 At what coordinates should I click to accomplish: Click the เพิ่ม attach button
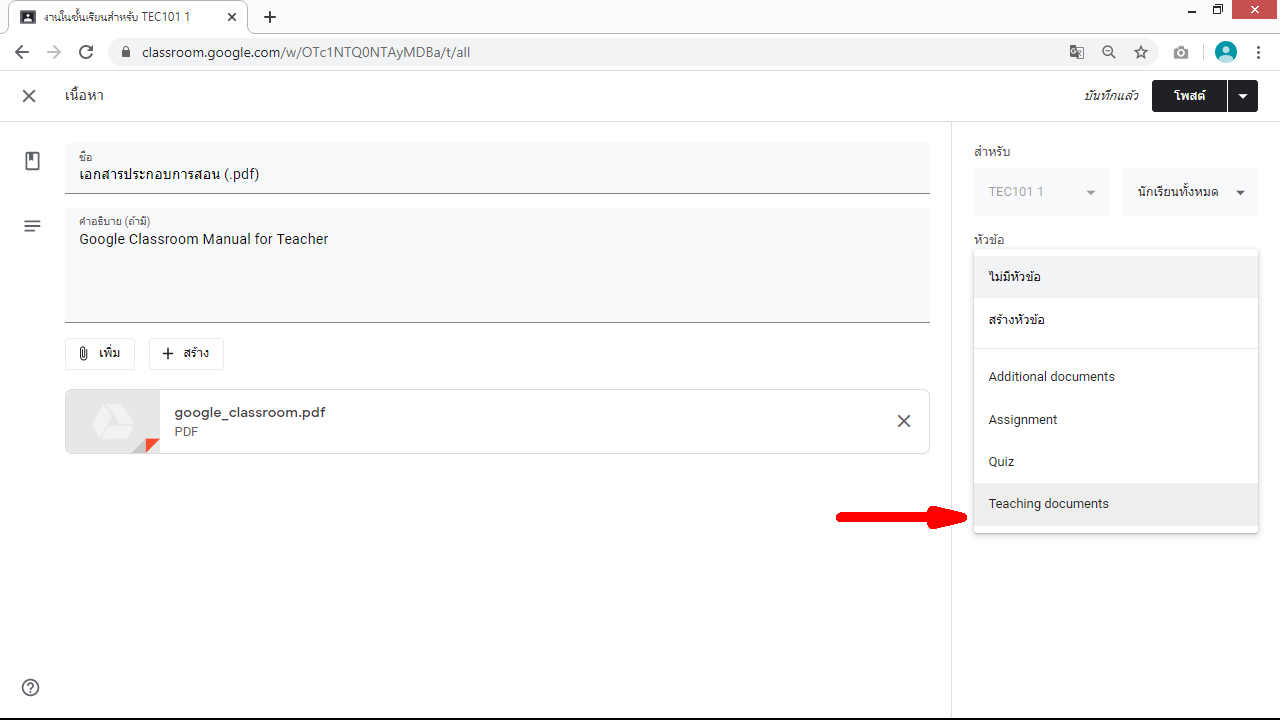coord(100,354)
